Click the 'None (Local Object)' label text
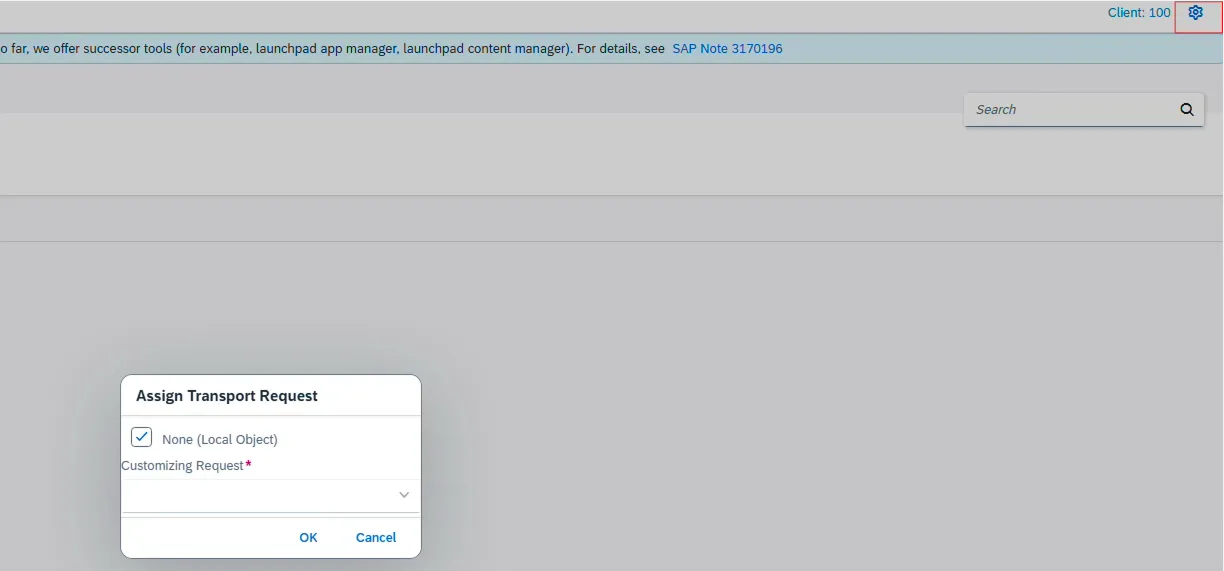Screen dimensions: 1224x571 [x=219, y=440]
